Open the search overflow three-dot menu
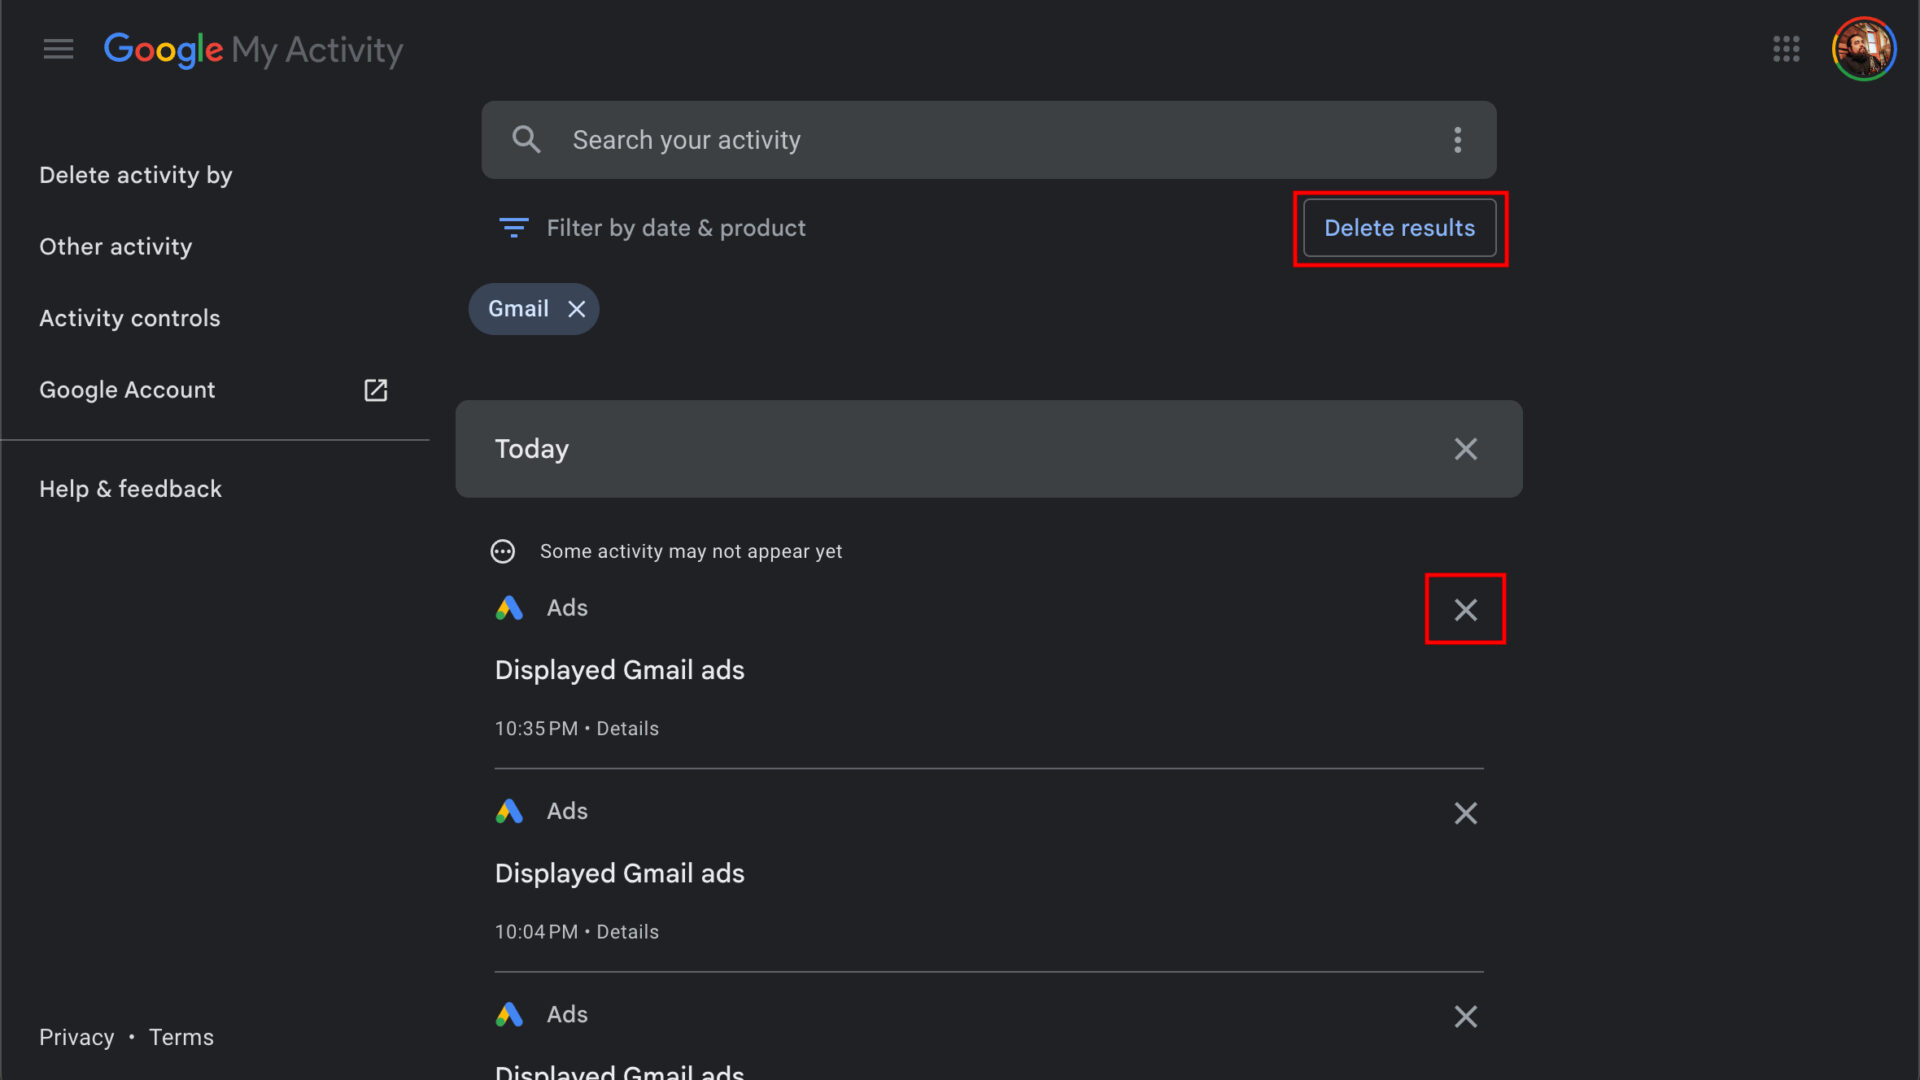Viewport: 1920px width, 1080px height. [1457, 140]
